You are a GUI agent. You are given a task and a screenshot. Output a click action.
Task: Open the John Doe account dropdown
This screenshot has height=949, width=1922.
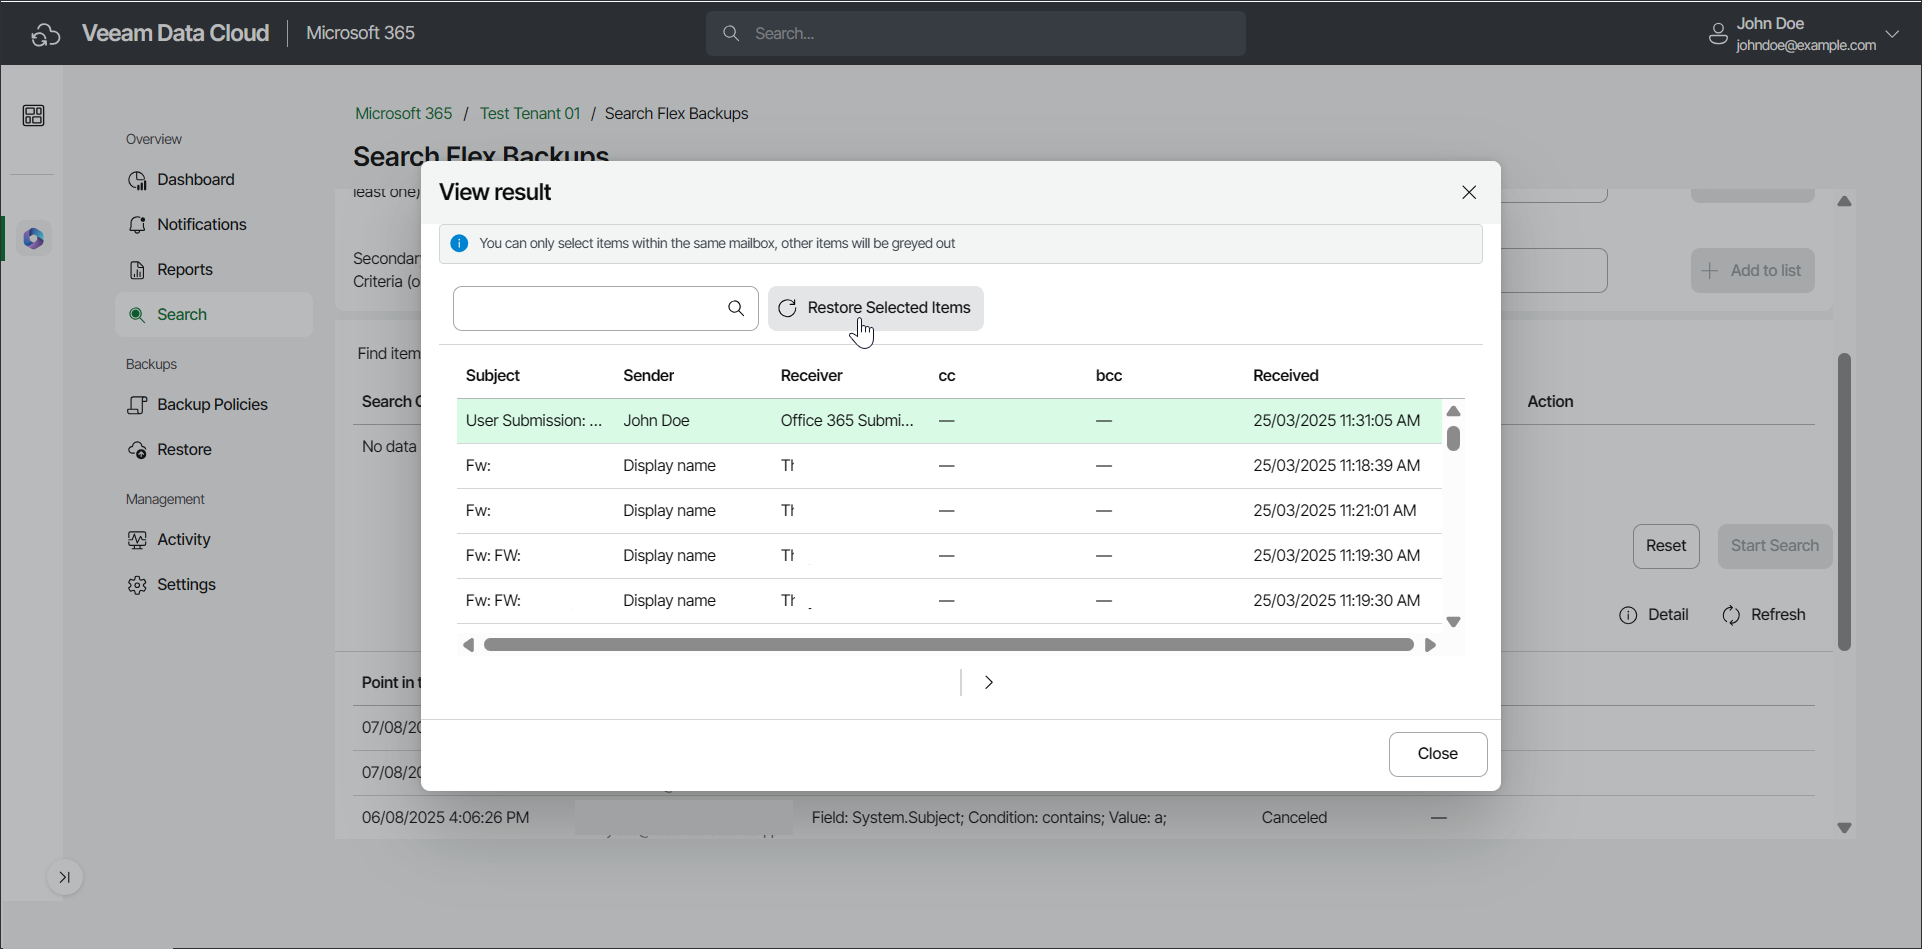pyautogui.click(x=1892, y=34)
